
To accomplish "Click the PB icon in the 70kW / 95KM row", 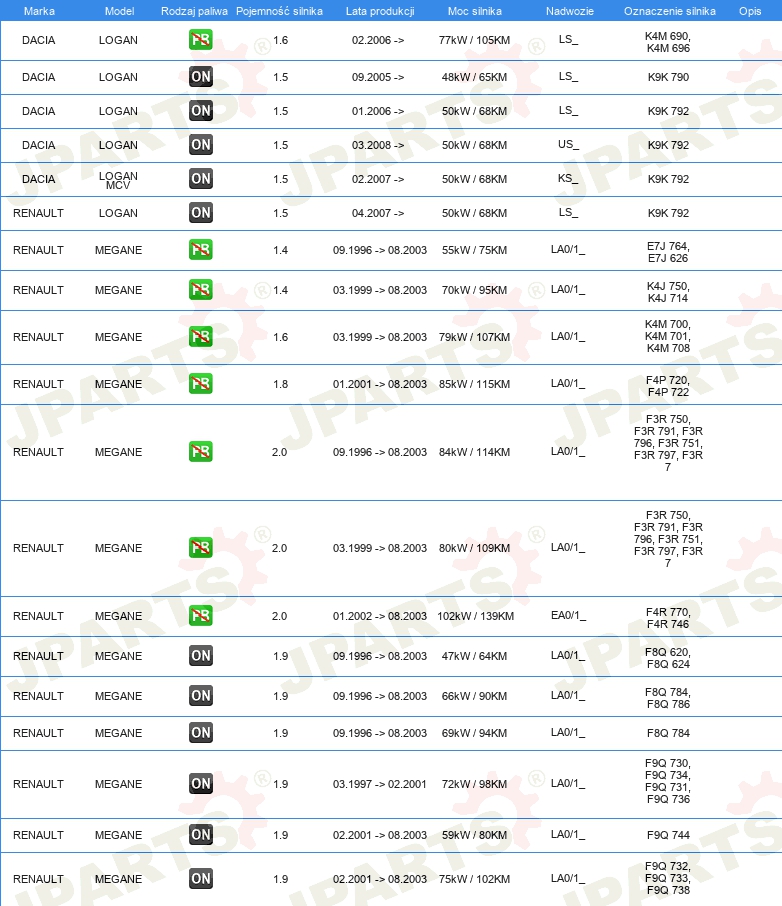I will [x=201, y=289].
